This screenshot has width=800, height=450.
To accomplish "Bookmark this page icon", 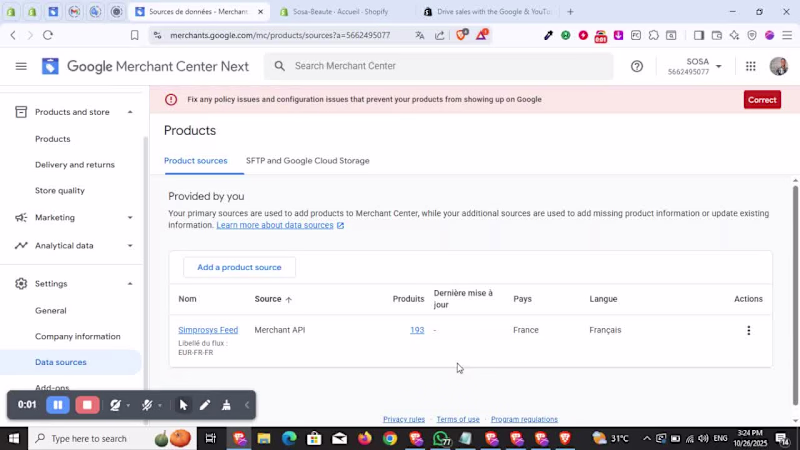I will (134, 35).
